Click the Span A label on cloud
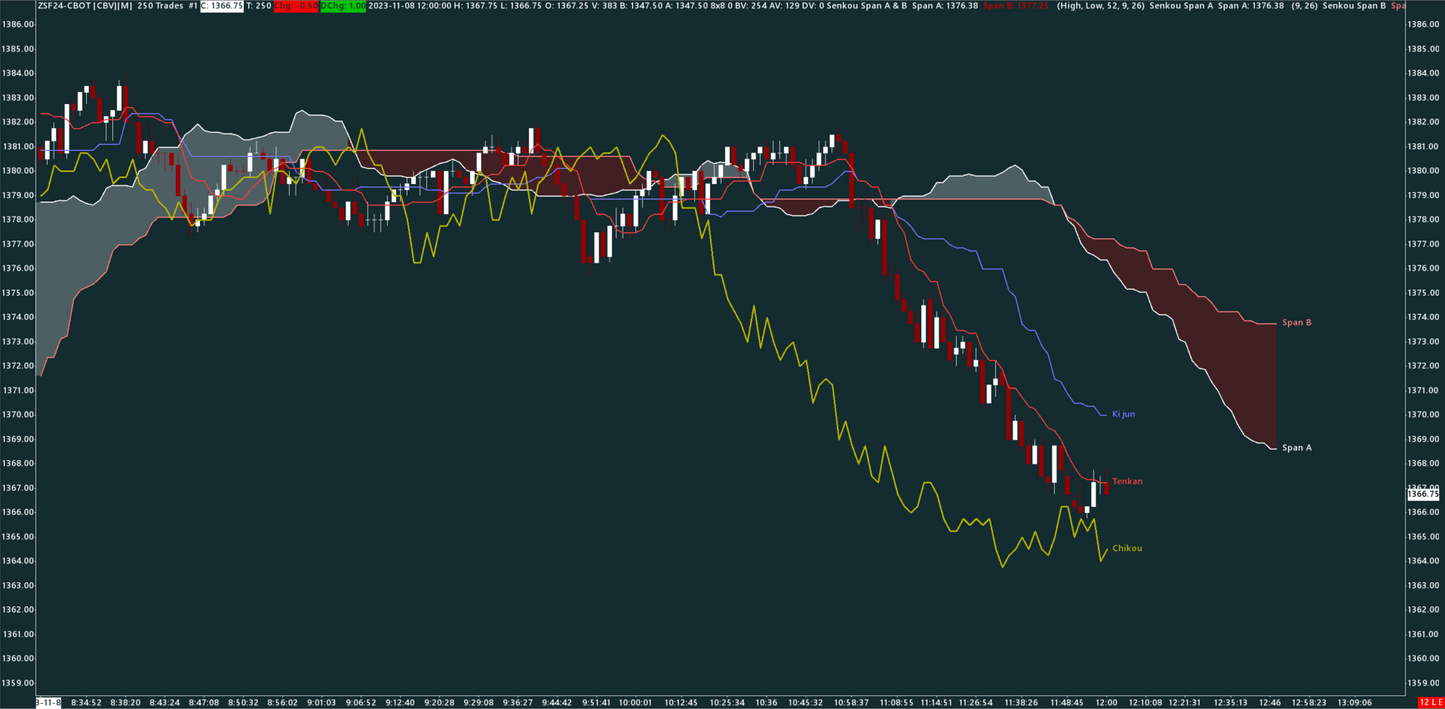 [x=1296, y=448]
